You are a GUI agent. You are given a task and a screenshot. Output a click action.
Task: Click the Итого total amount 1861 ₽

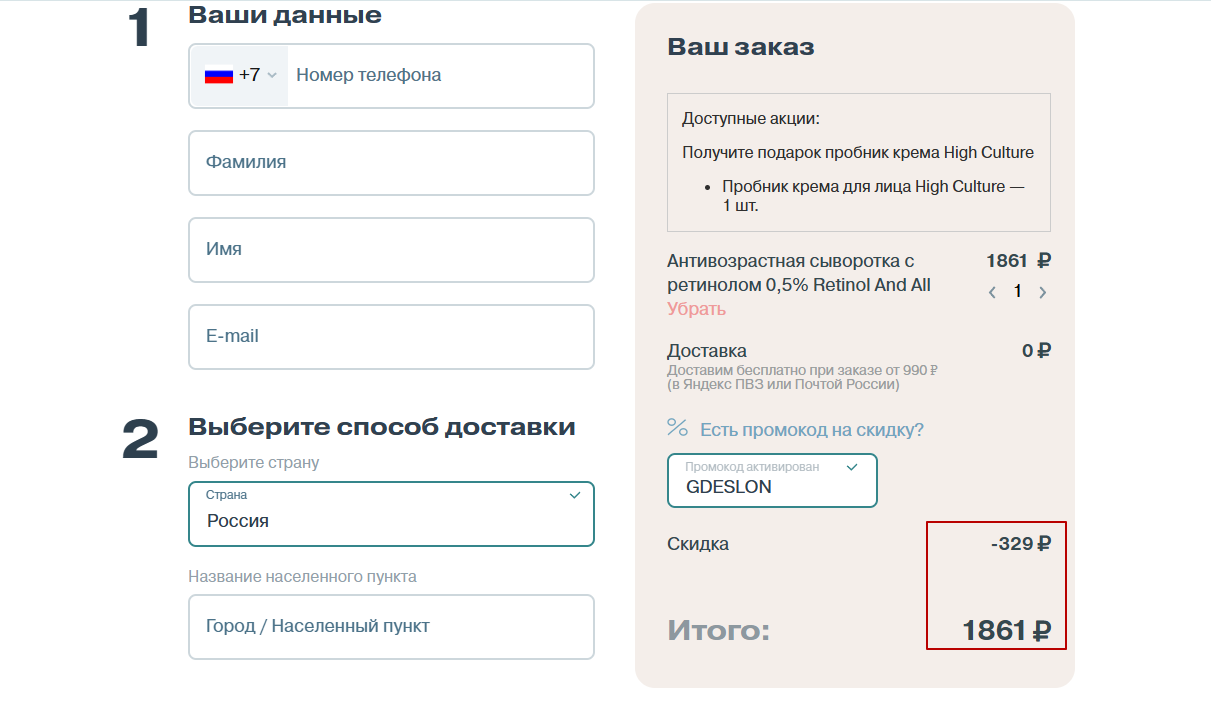click(x=1005, y=630)
